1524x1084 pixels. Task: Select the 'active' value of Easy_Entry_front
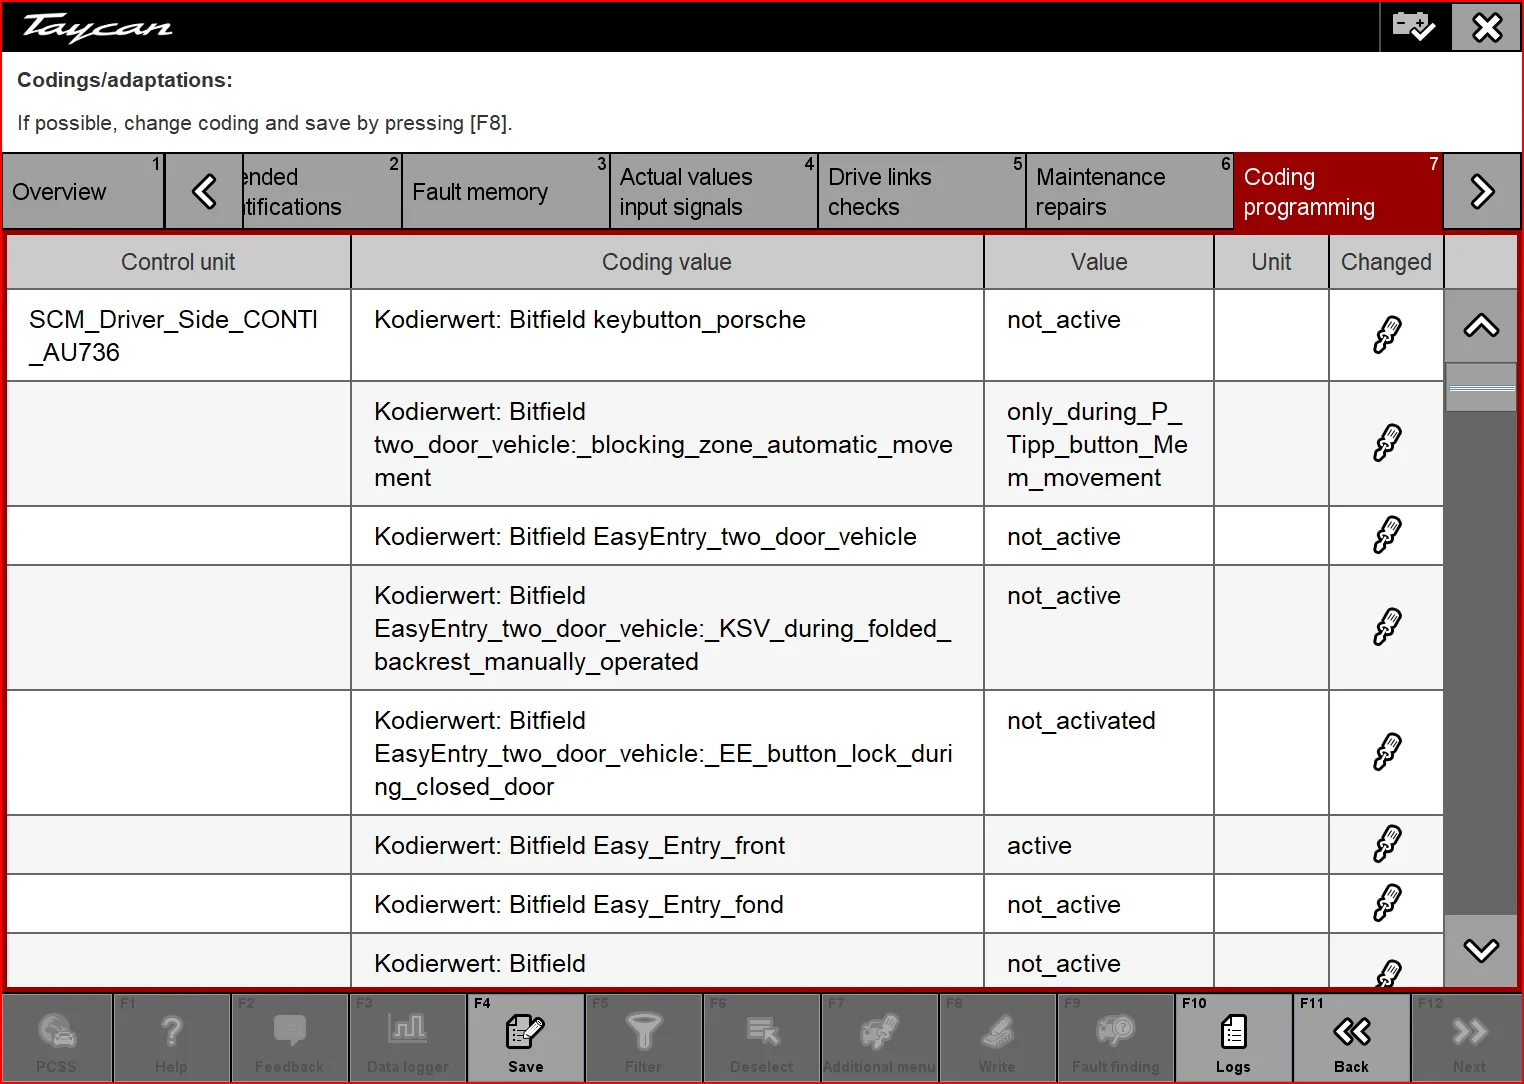click(1039, 846)
